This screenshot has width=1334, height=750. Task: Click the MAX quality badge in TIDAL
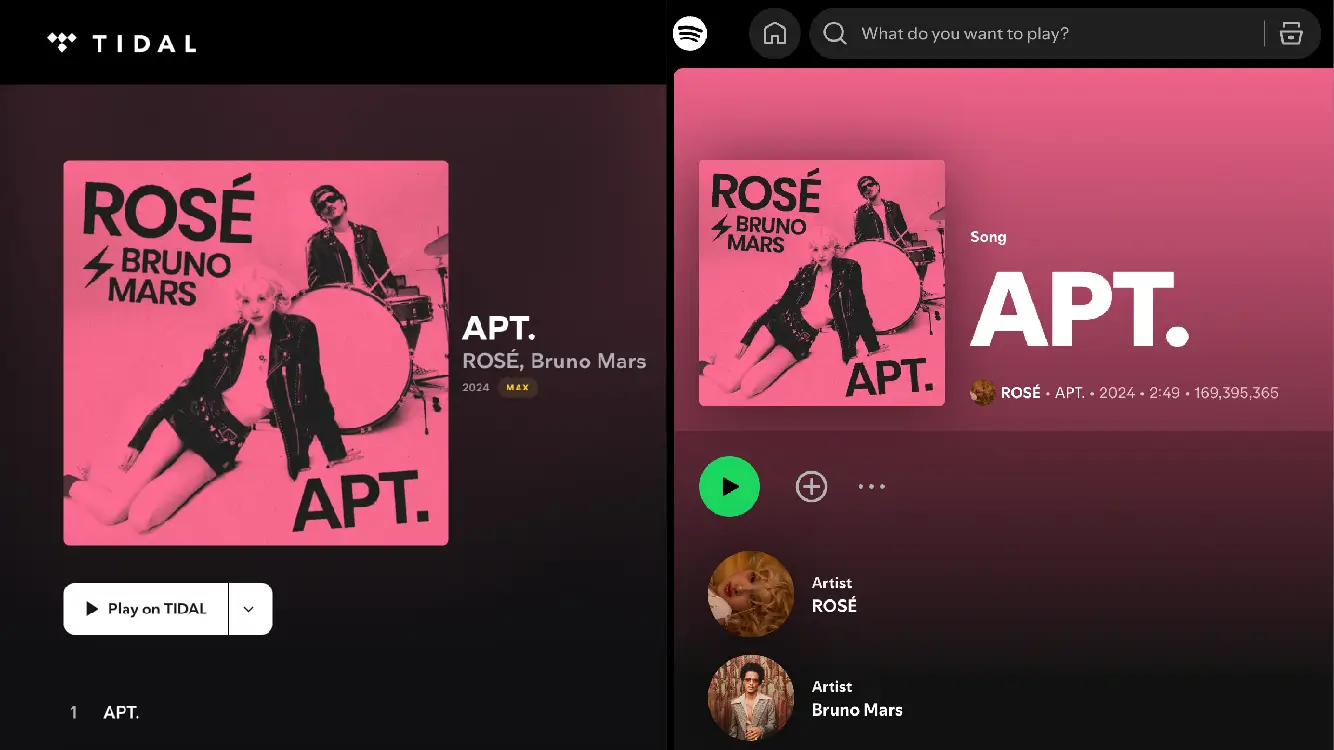(x=518, y=387)
